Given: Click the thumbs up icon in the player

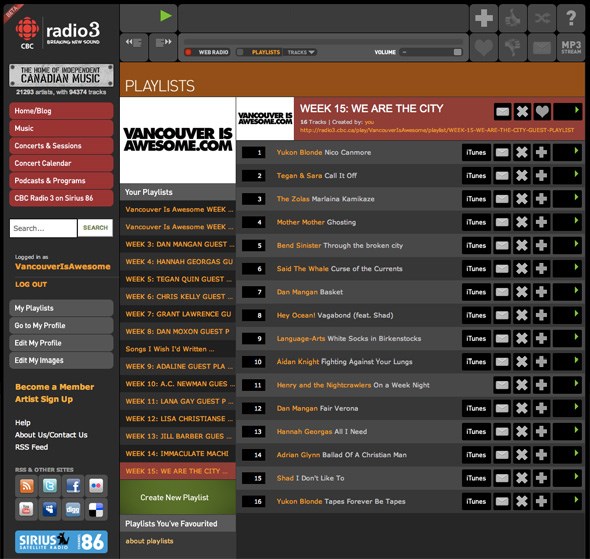Looking at the screenshot, I should [x=513, y=18].
